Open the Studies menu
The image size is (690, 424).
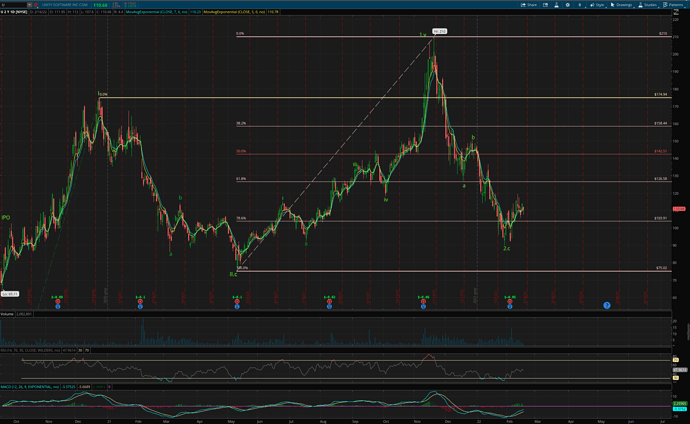tap(647, 5)
